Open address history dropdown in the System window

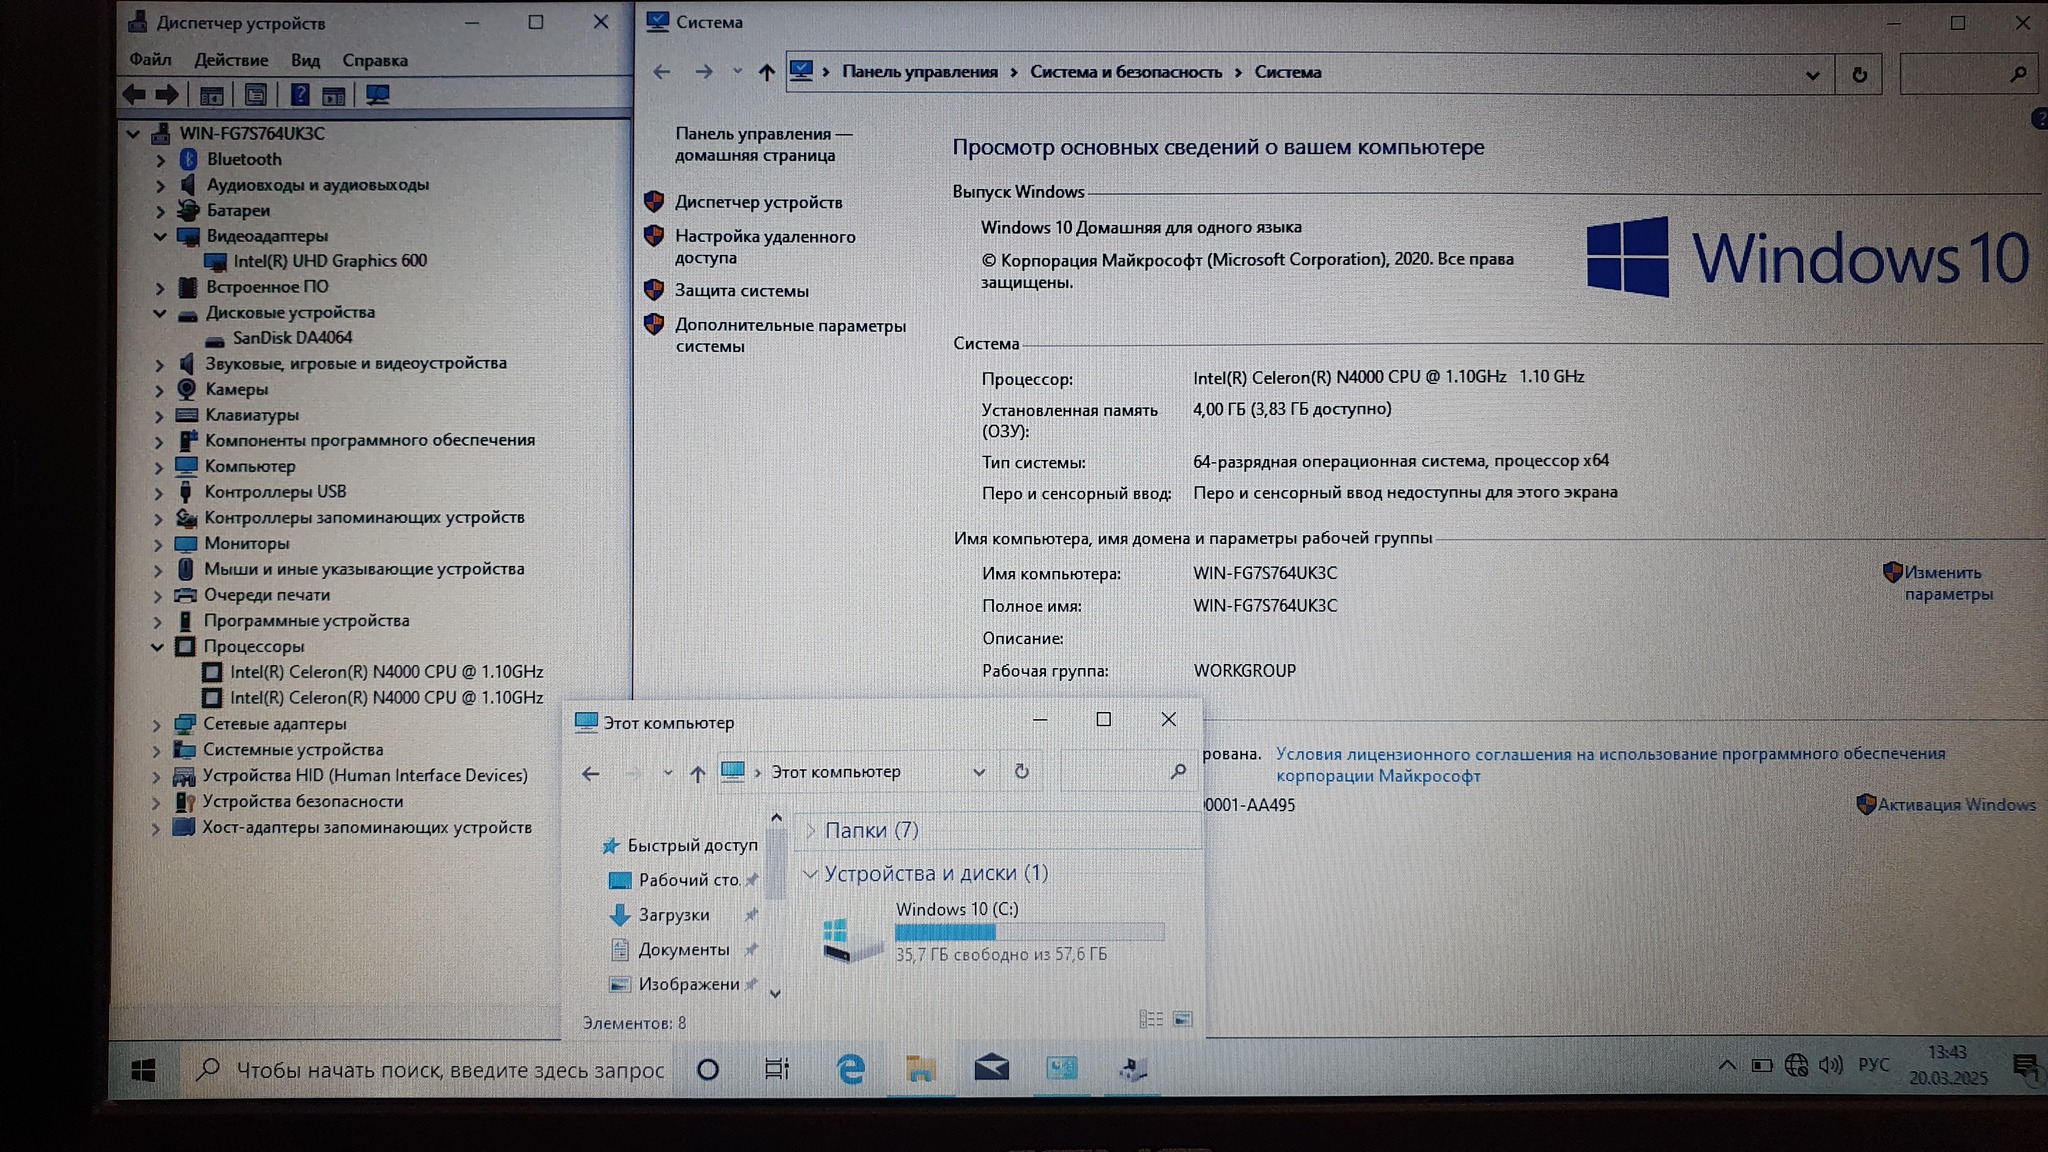(x=1812, y=75)
